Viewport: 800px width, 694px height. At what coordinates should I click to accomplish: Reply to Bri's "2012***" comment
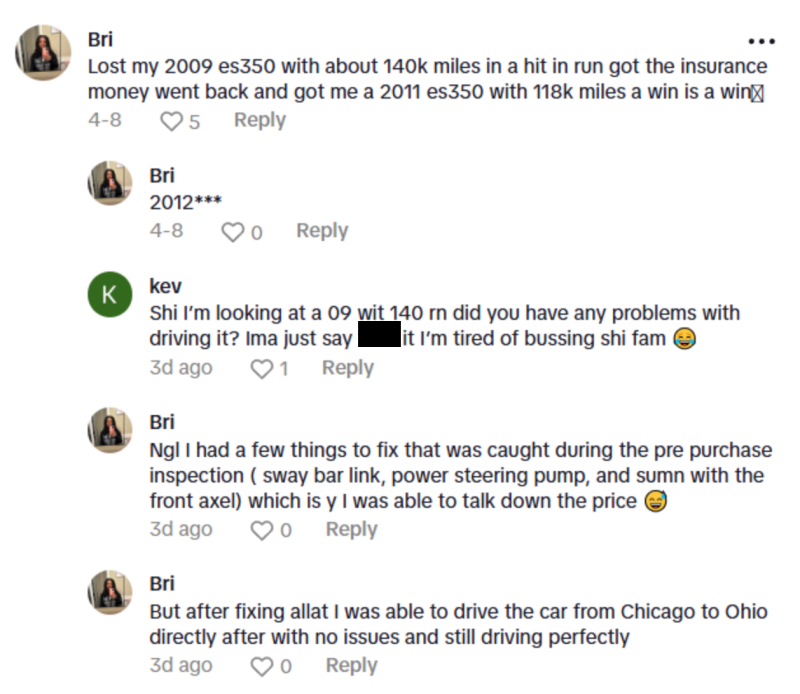[321, 231]
